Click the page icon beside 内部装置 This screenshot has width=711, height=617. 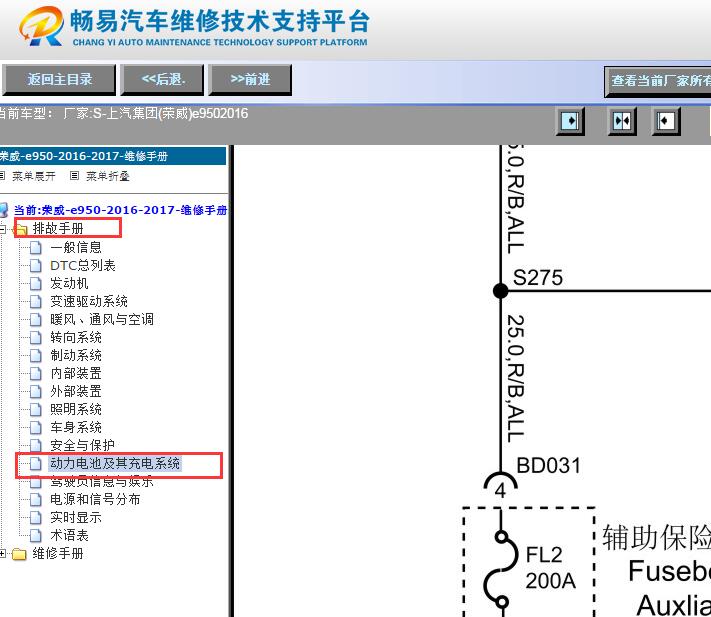tap(35, 374)
